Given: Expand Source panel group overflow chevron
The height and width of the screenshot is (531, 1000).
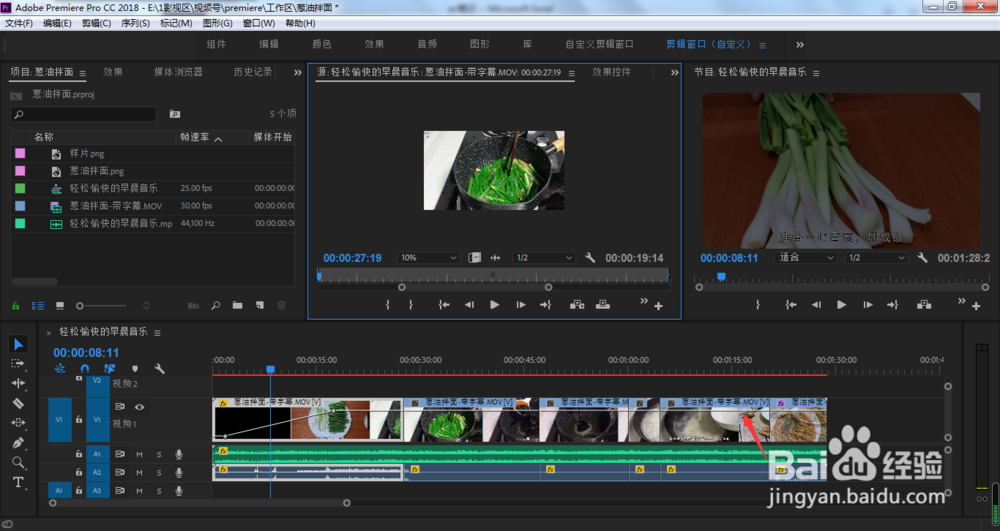Looking at the screenshot, I should click(x=675, y=73).
